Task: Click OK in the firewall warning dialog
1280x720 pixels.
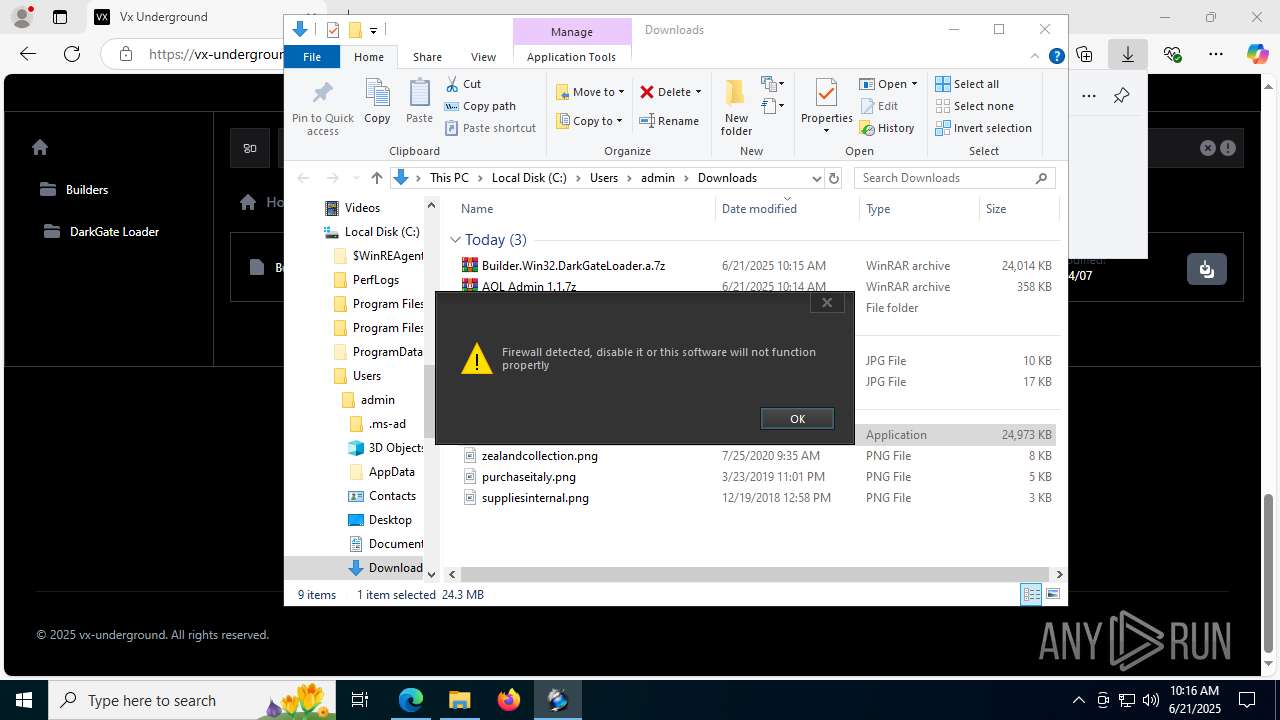Action: tap(797, 419)
